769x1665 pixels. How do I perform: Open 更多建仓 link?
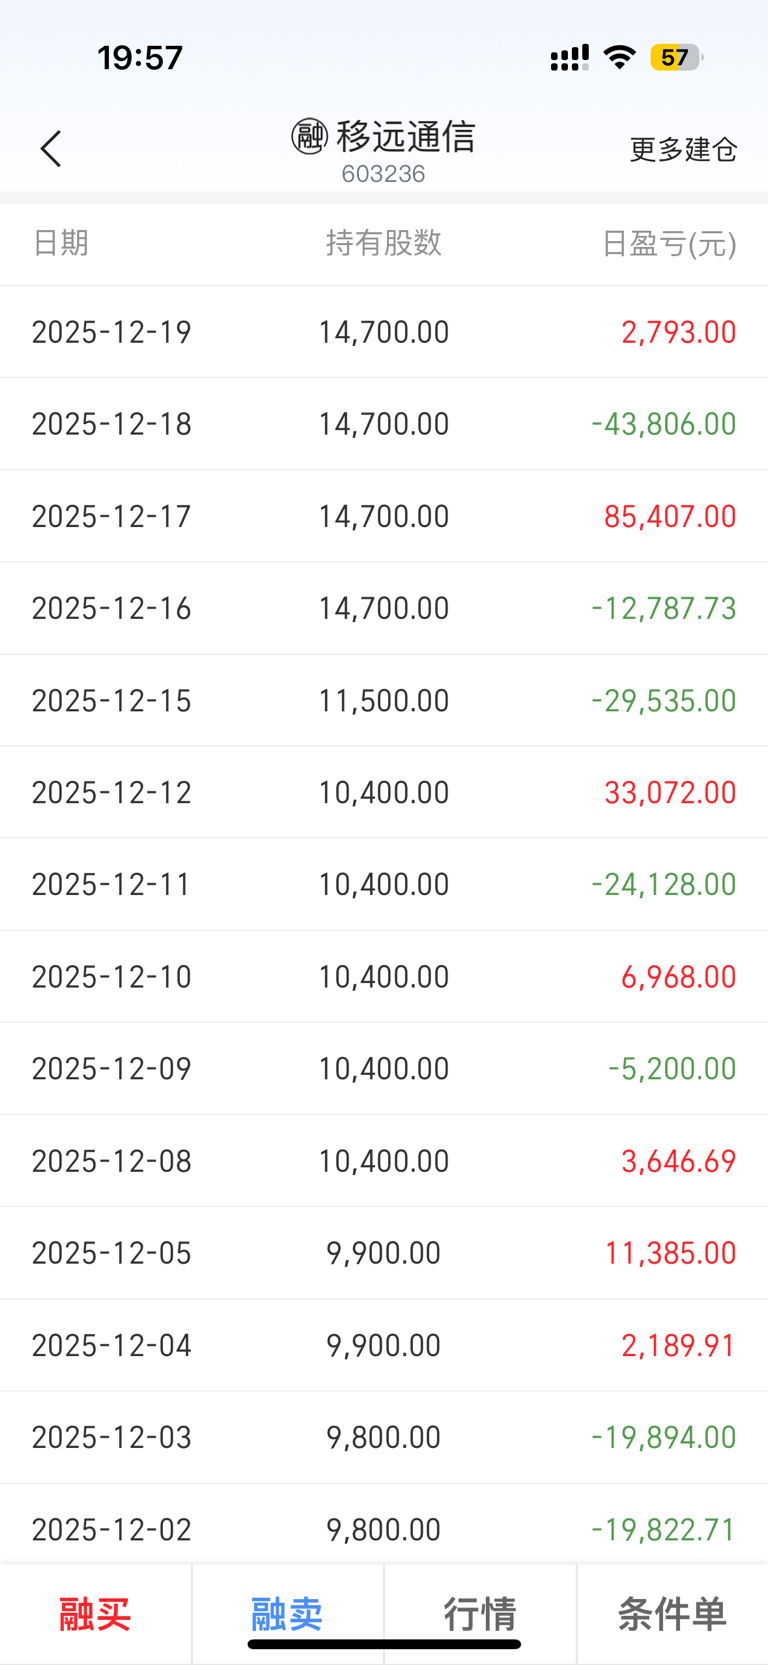(x=683, y=150)
